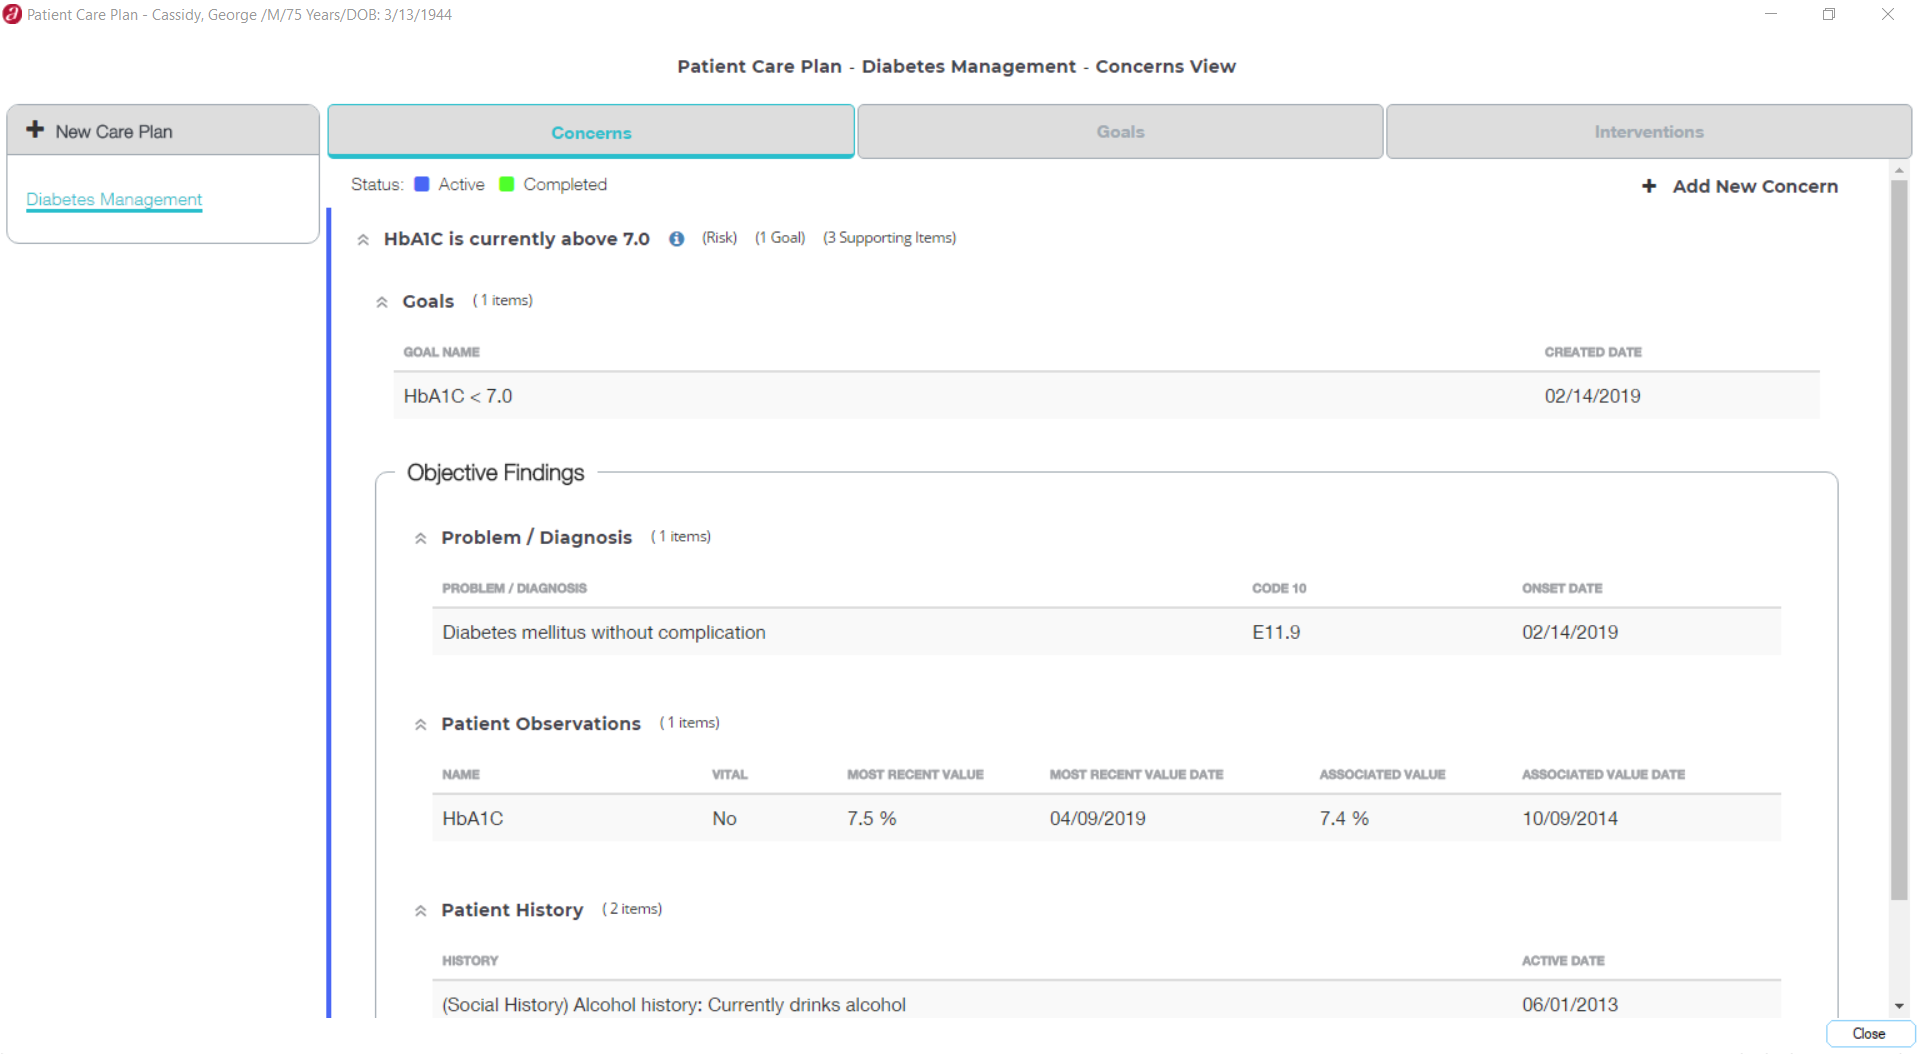Click the application logo in title bar
Image resolution: width=1920 pixels, height=1054 pixels.
[12, 14]
